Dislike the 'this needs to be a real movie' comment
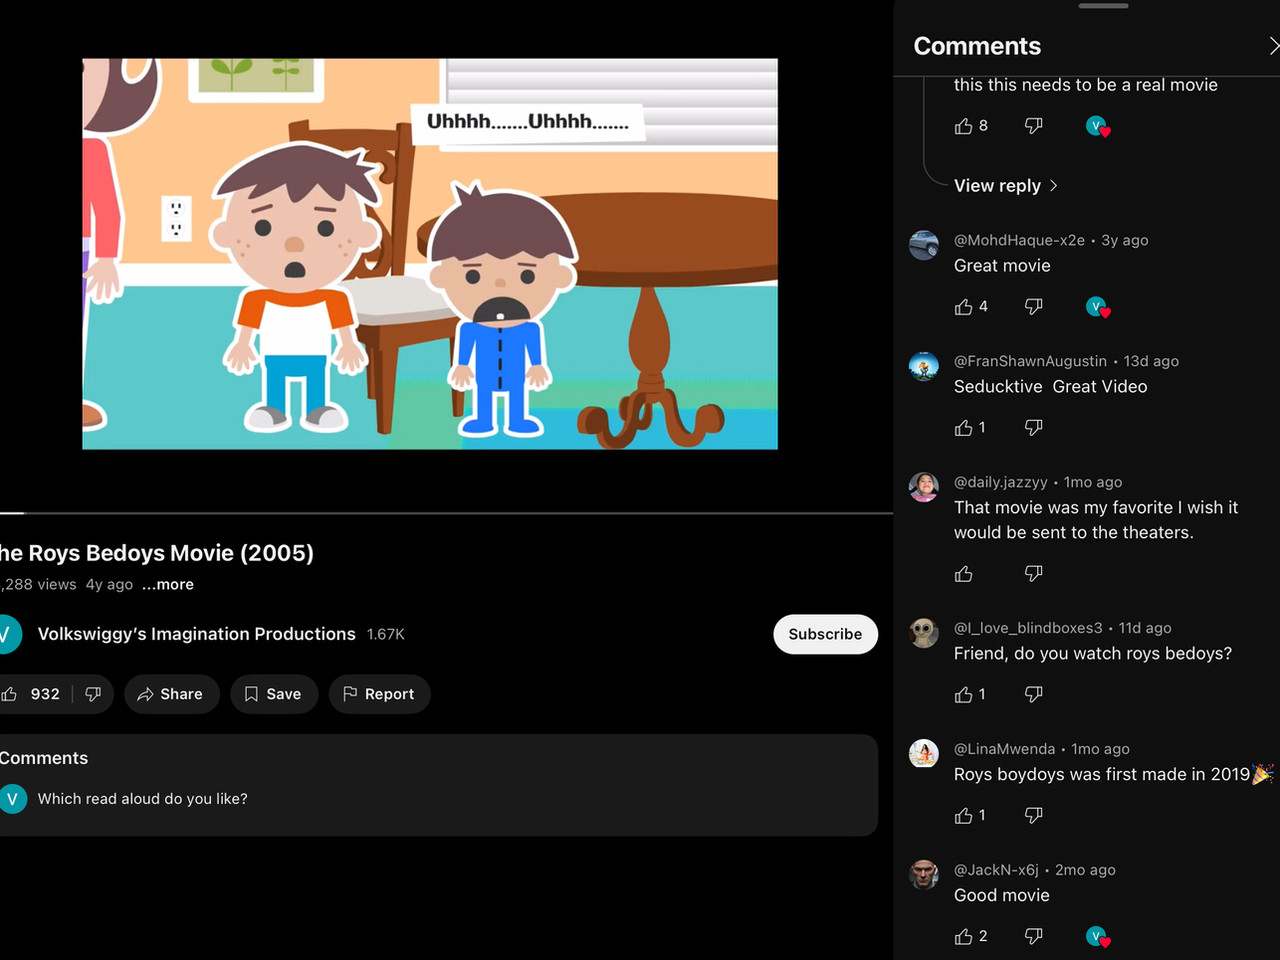Image resolution: width=1280 pixels, height=960 pixels. pos(1034,126)
